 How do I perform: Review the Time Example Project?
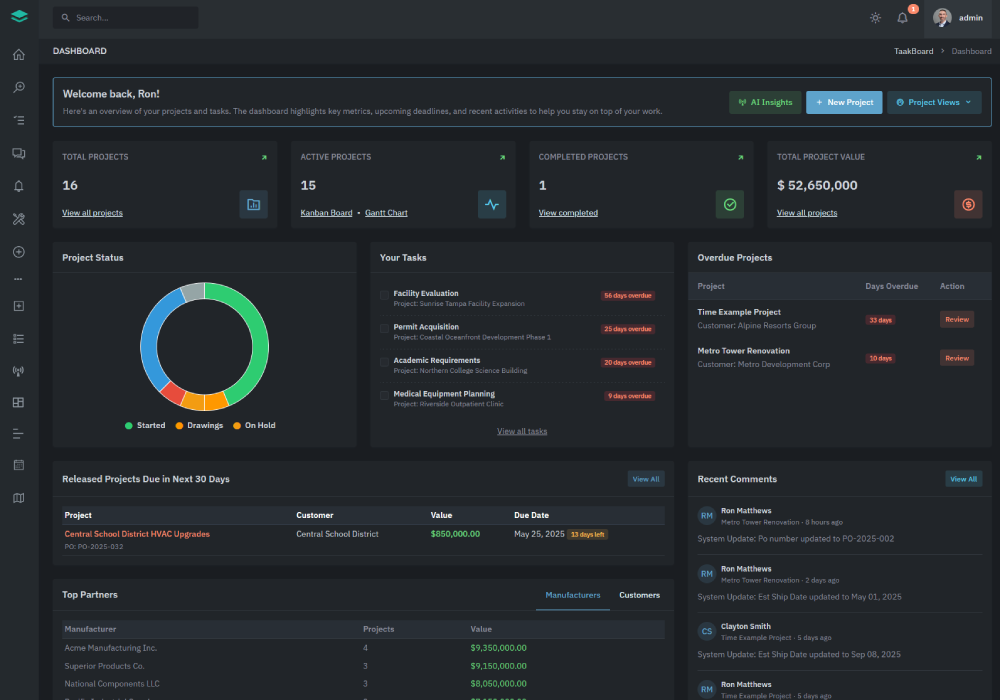[x=957, y=319]
